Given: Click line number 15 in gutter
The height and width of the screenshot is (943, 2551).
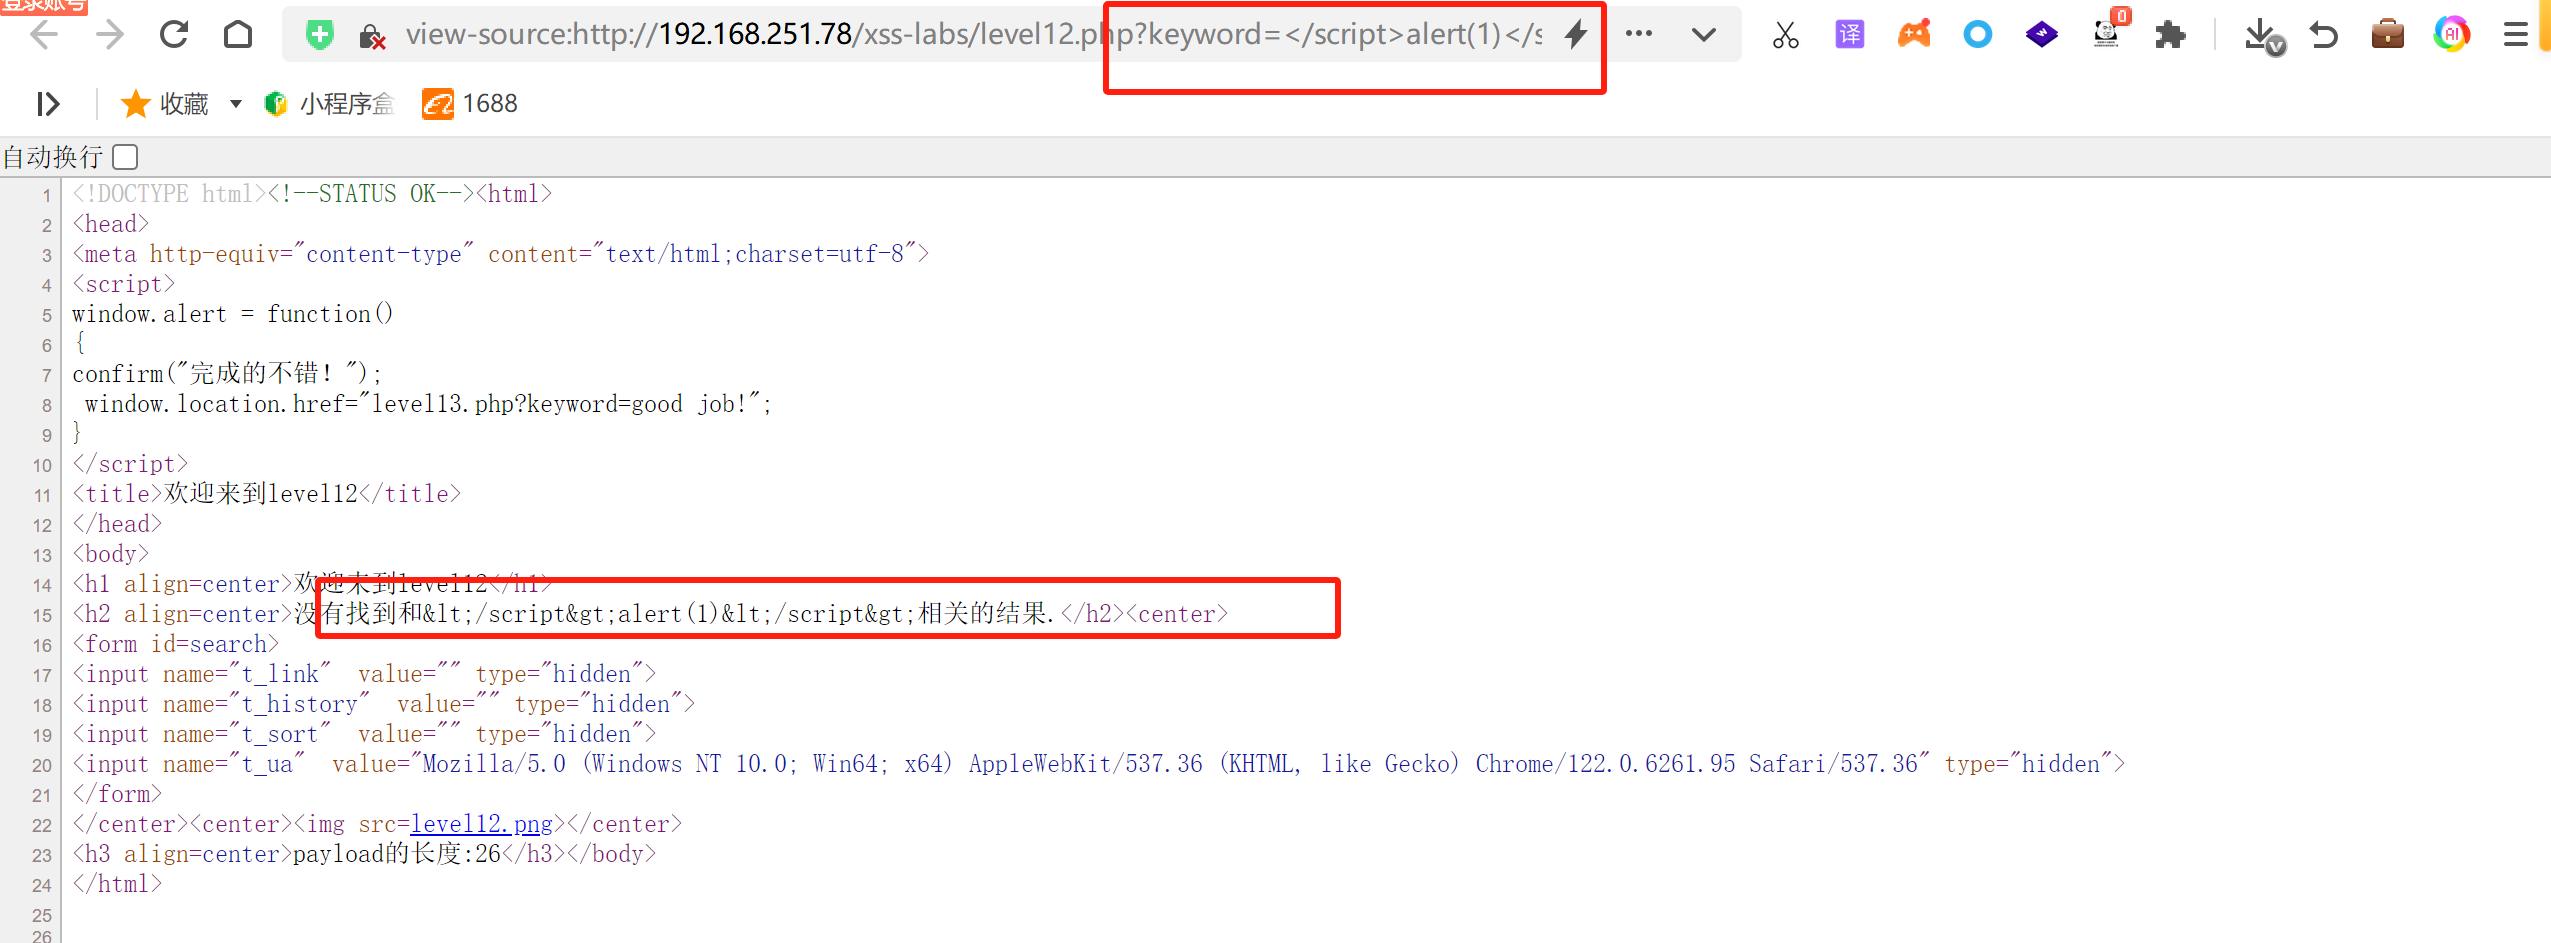Looking at the screenshot, I should [41, 616].
